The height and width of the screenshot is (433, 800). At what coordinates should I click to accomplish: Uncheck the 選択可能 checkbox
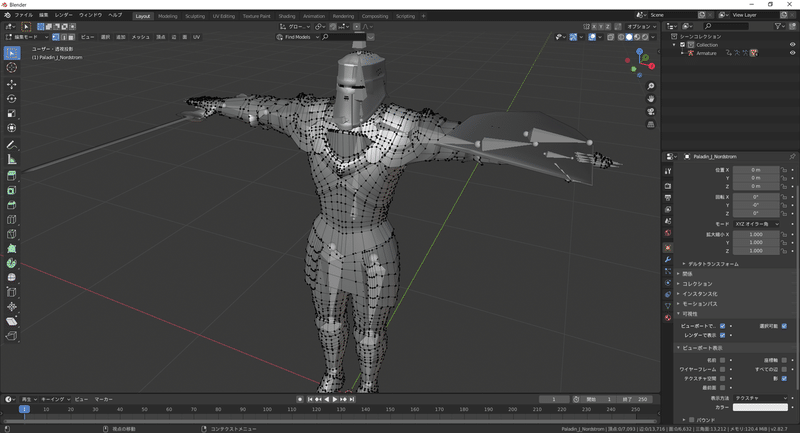784,326
